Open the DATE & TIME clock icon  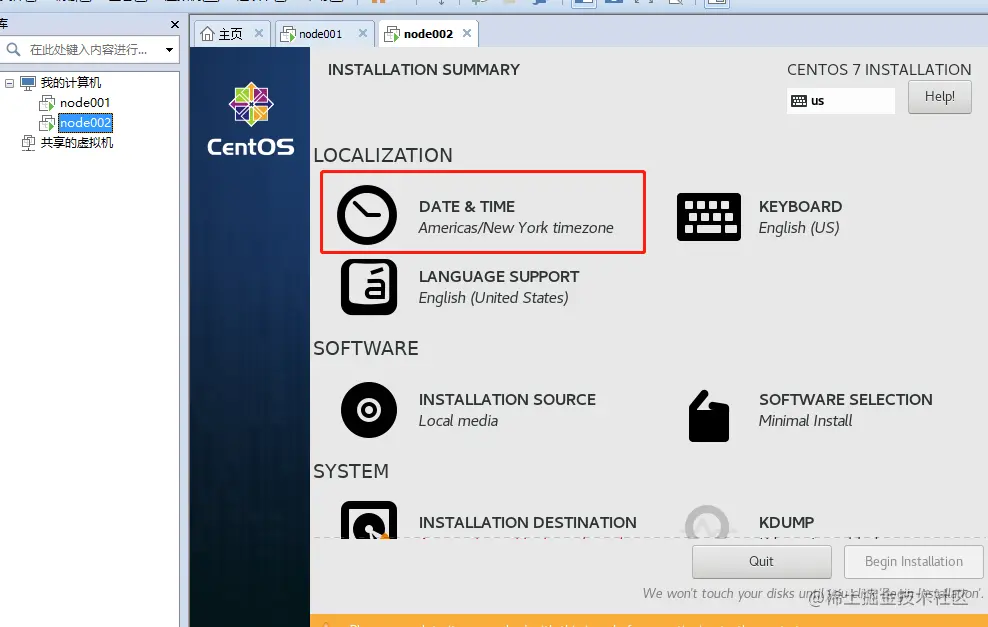[367, 215]
